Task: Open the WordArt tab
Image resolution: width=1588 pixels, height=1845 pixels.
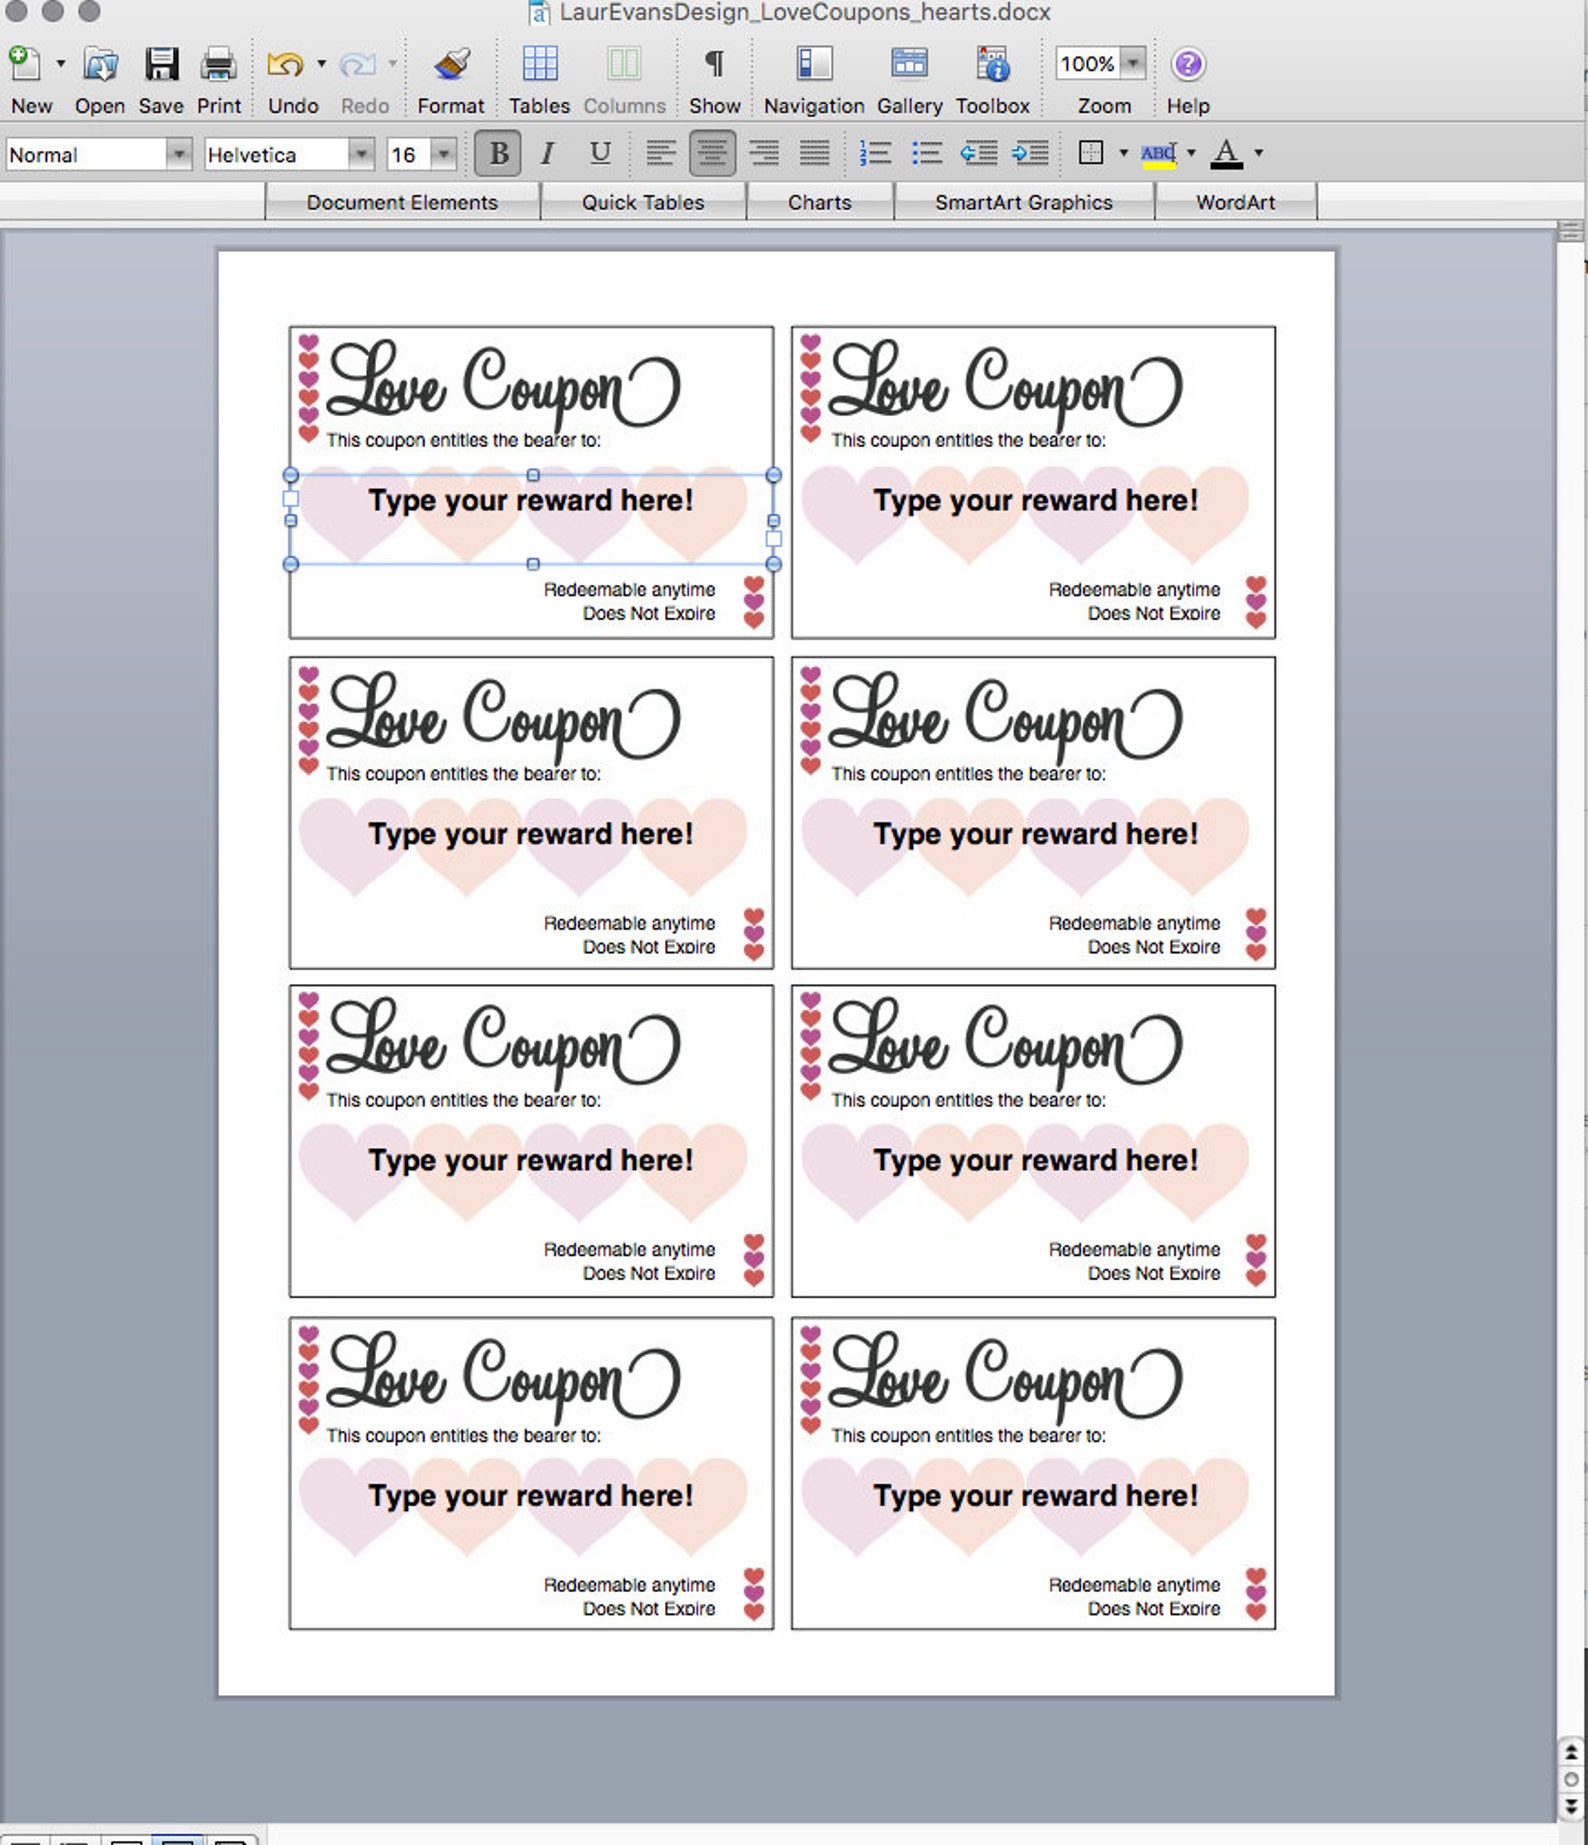Action: click(x=1236, y=202)
